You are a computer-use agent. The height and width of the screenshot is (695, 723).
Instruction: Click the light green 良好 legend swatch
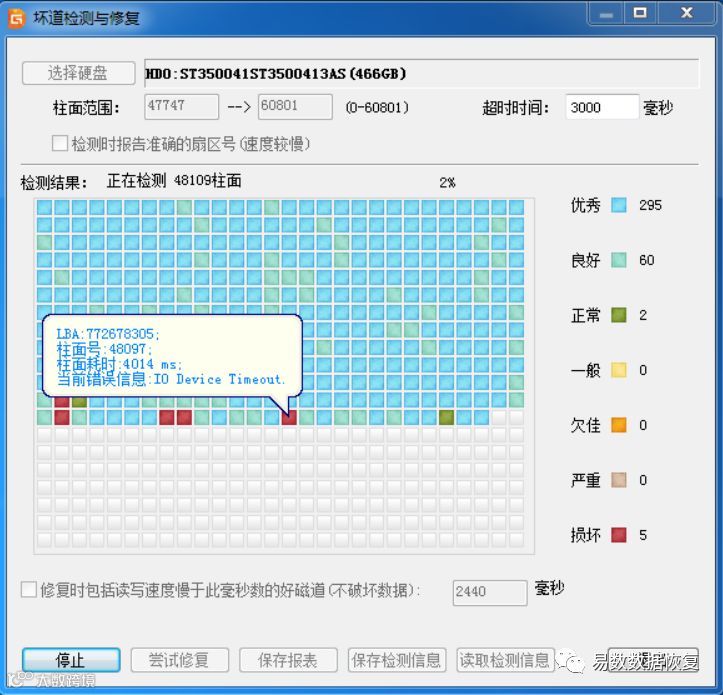(x=619, y=260)
